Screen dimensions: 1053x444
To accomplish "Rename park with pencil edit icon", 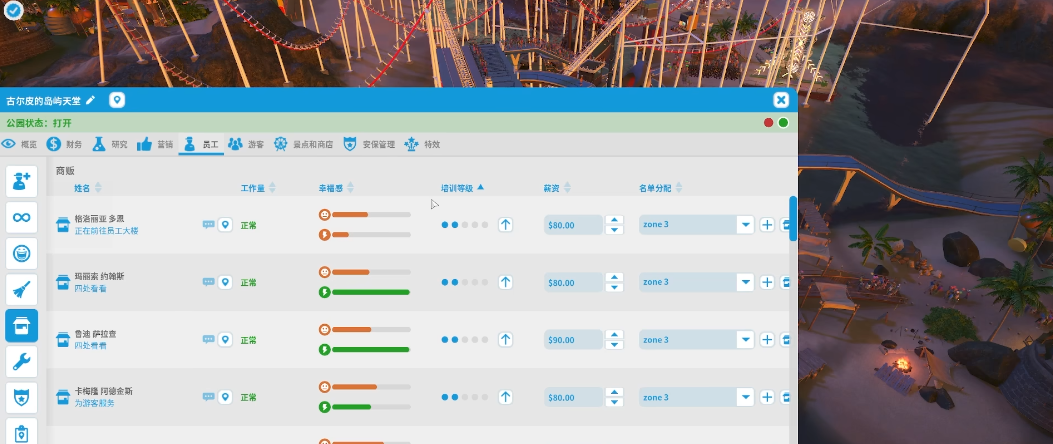I will [x=91, y=101].
